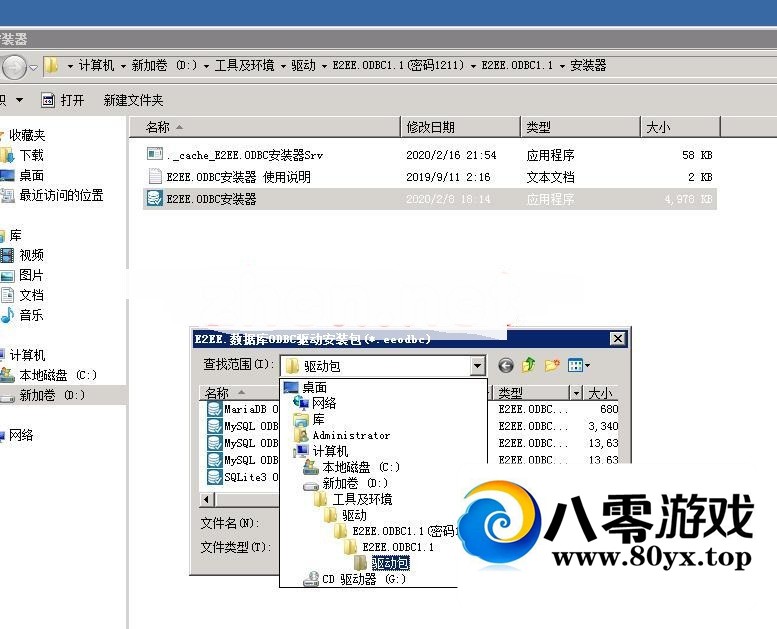The image size is (777, 629).
Task: Click the 文本文档 type cell
Action: pyautogui.click(x=550, y=177)
